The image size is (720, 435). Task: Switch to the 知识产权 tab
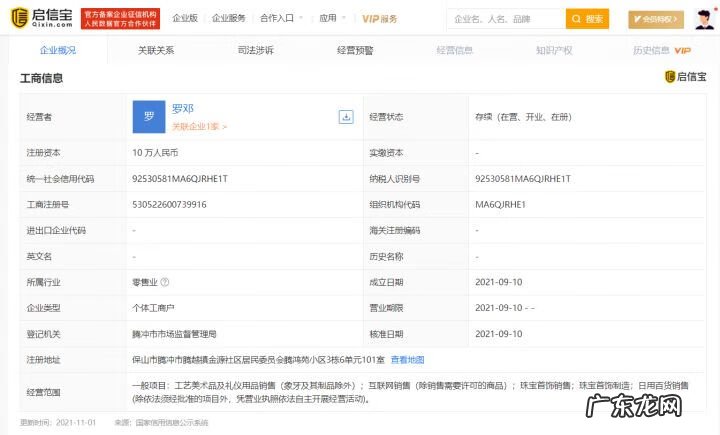(554, 50)
